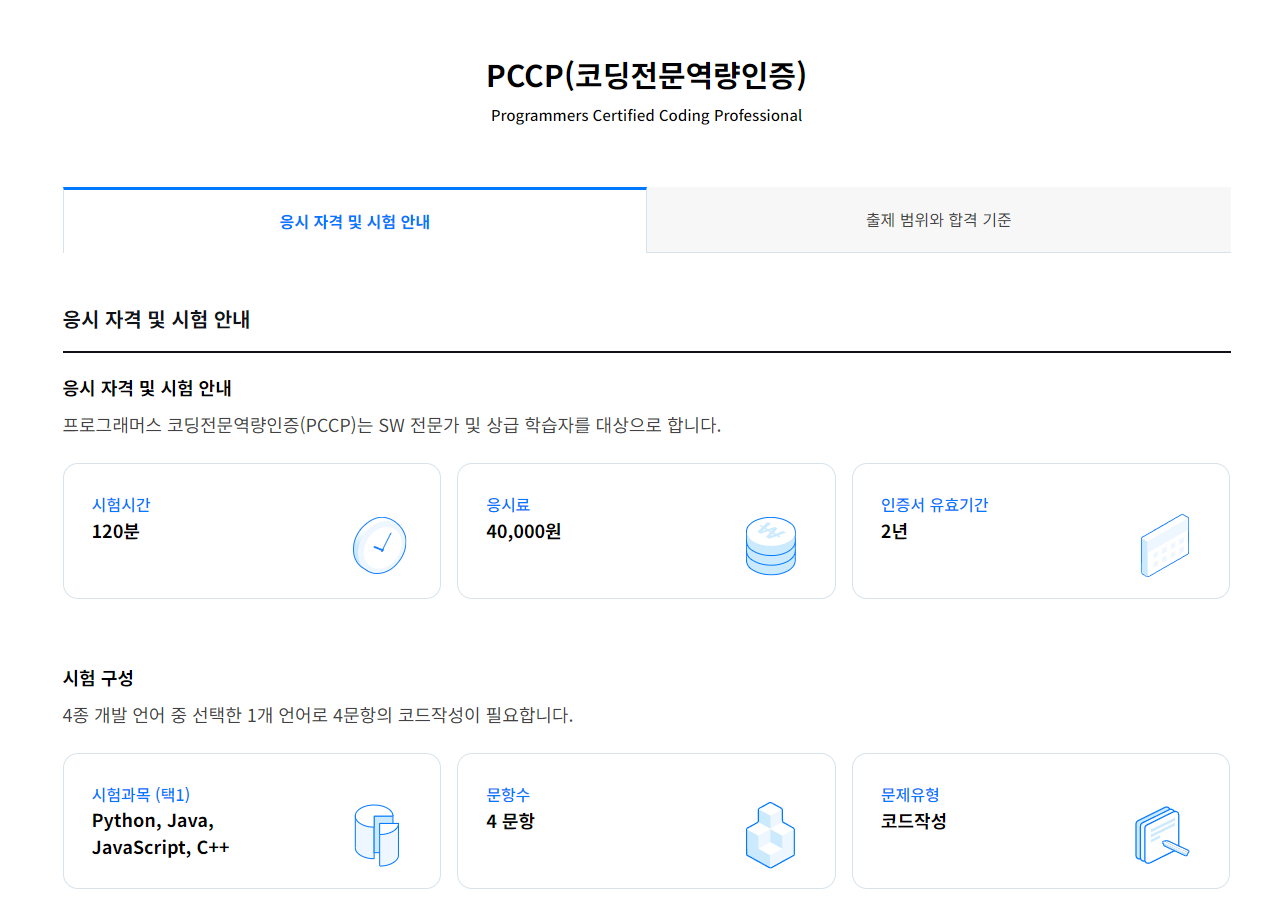Click the 문항수 label
This screenshot has width=1264, height=922.
pos(508,795)
